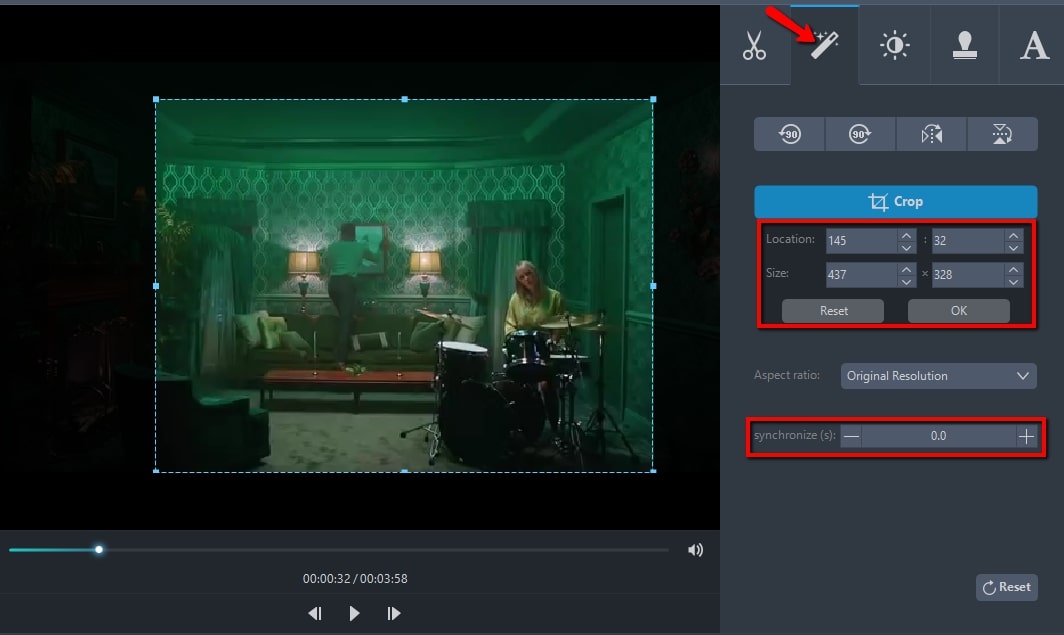1064x635 pixels.
Task: Decrease Size height with down arrow
Action: pos(1014,281)
